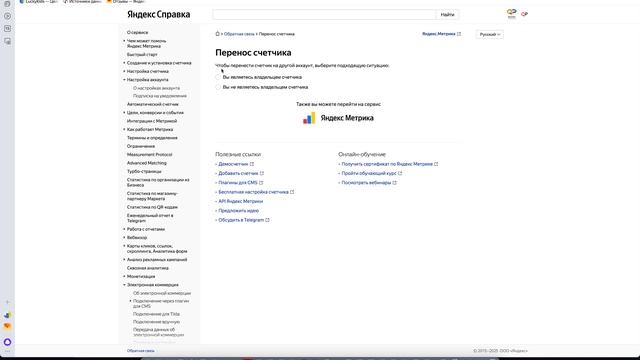Open 'Подписка на уведомления' subitem
This screenshot has height=360, width=640.
pyautogui.click(x=160, y=96)
